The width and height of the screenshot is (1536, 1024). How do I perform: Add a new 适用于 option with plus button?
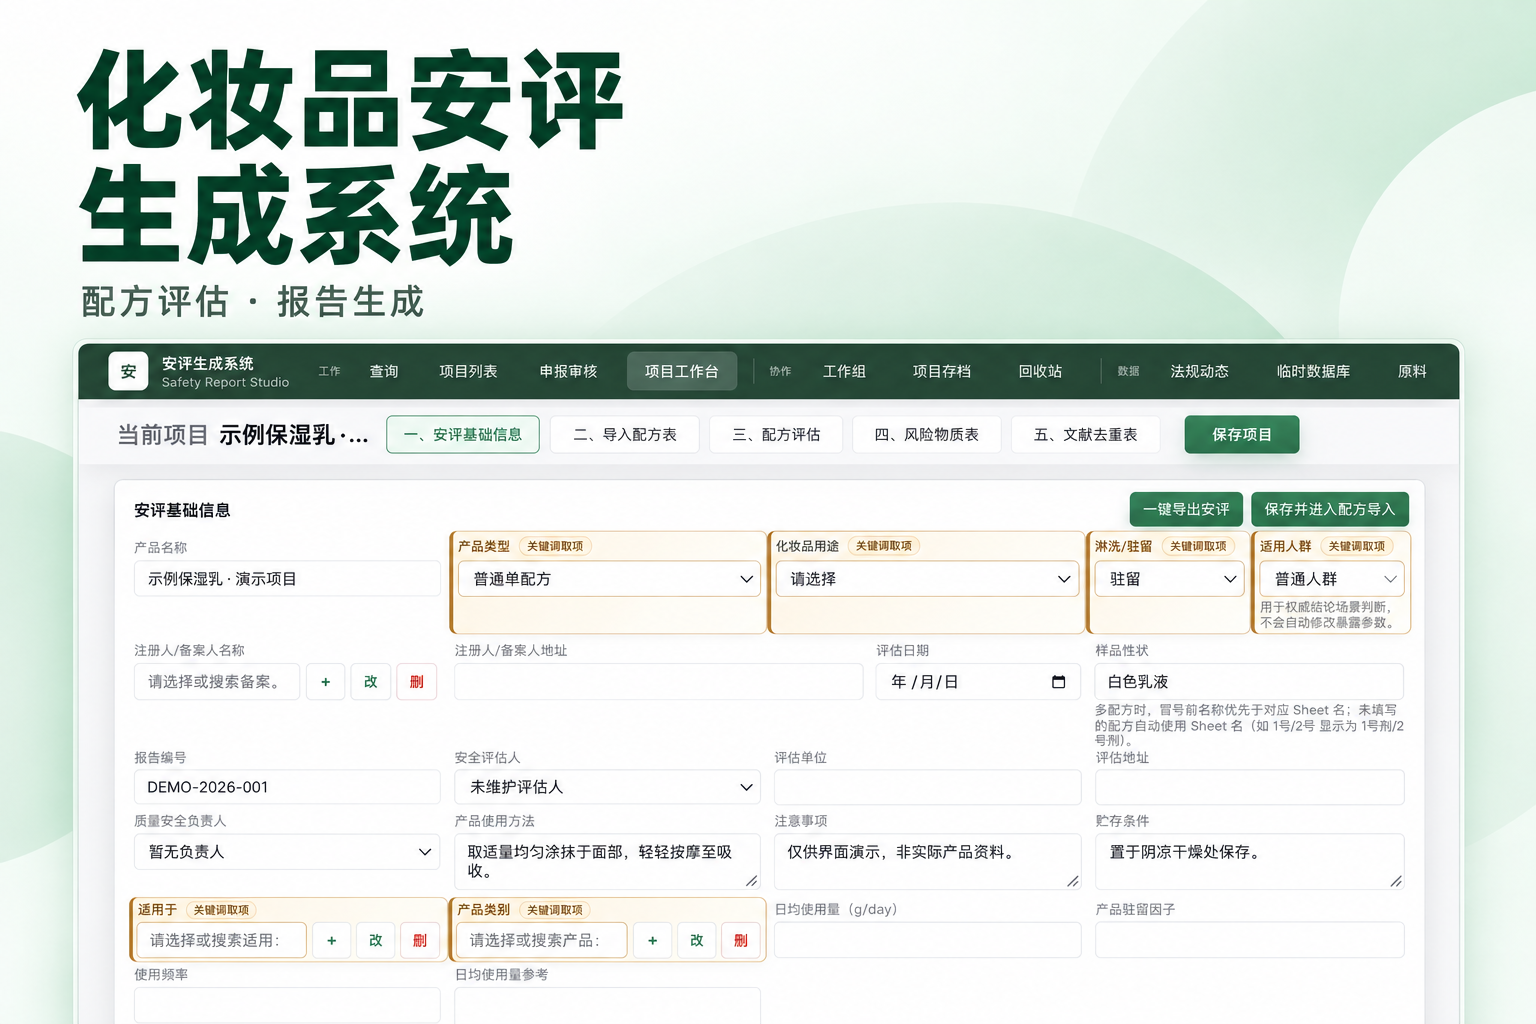(x=331, y=940)
